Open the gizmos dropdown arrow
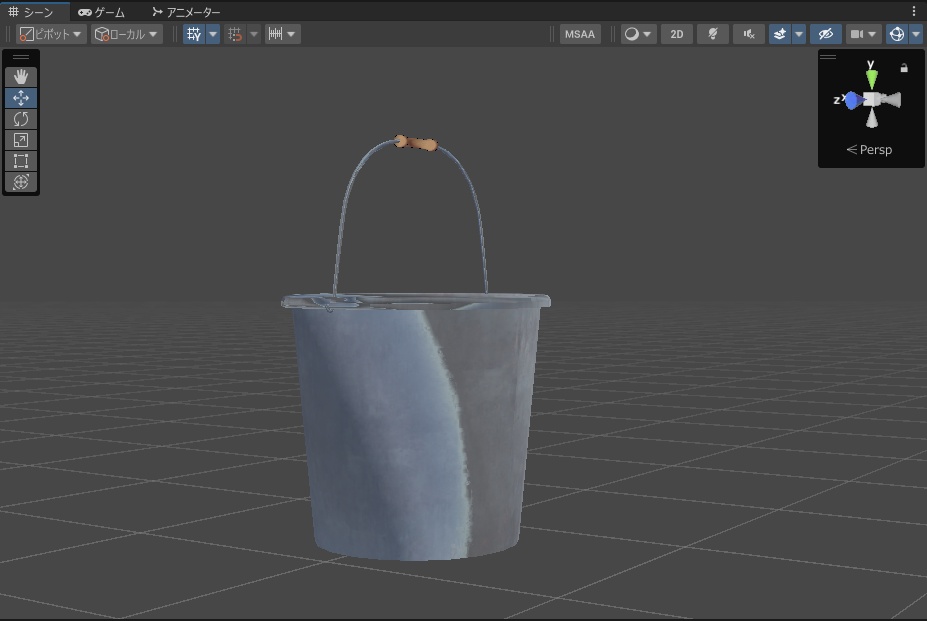Viewport: 927px width, 621px height. pos(916,34)
